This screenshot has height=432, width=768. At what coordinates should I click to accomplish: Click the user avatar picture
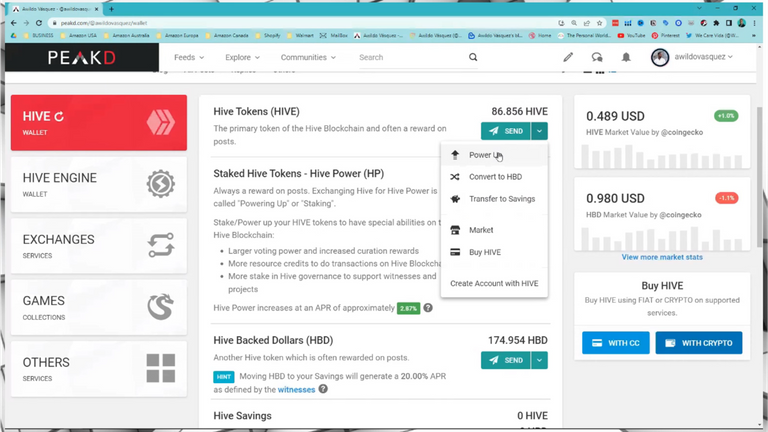click(x=660, y=57)
